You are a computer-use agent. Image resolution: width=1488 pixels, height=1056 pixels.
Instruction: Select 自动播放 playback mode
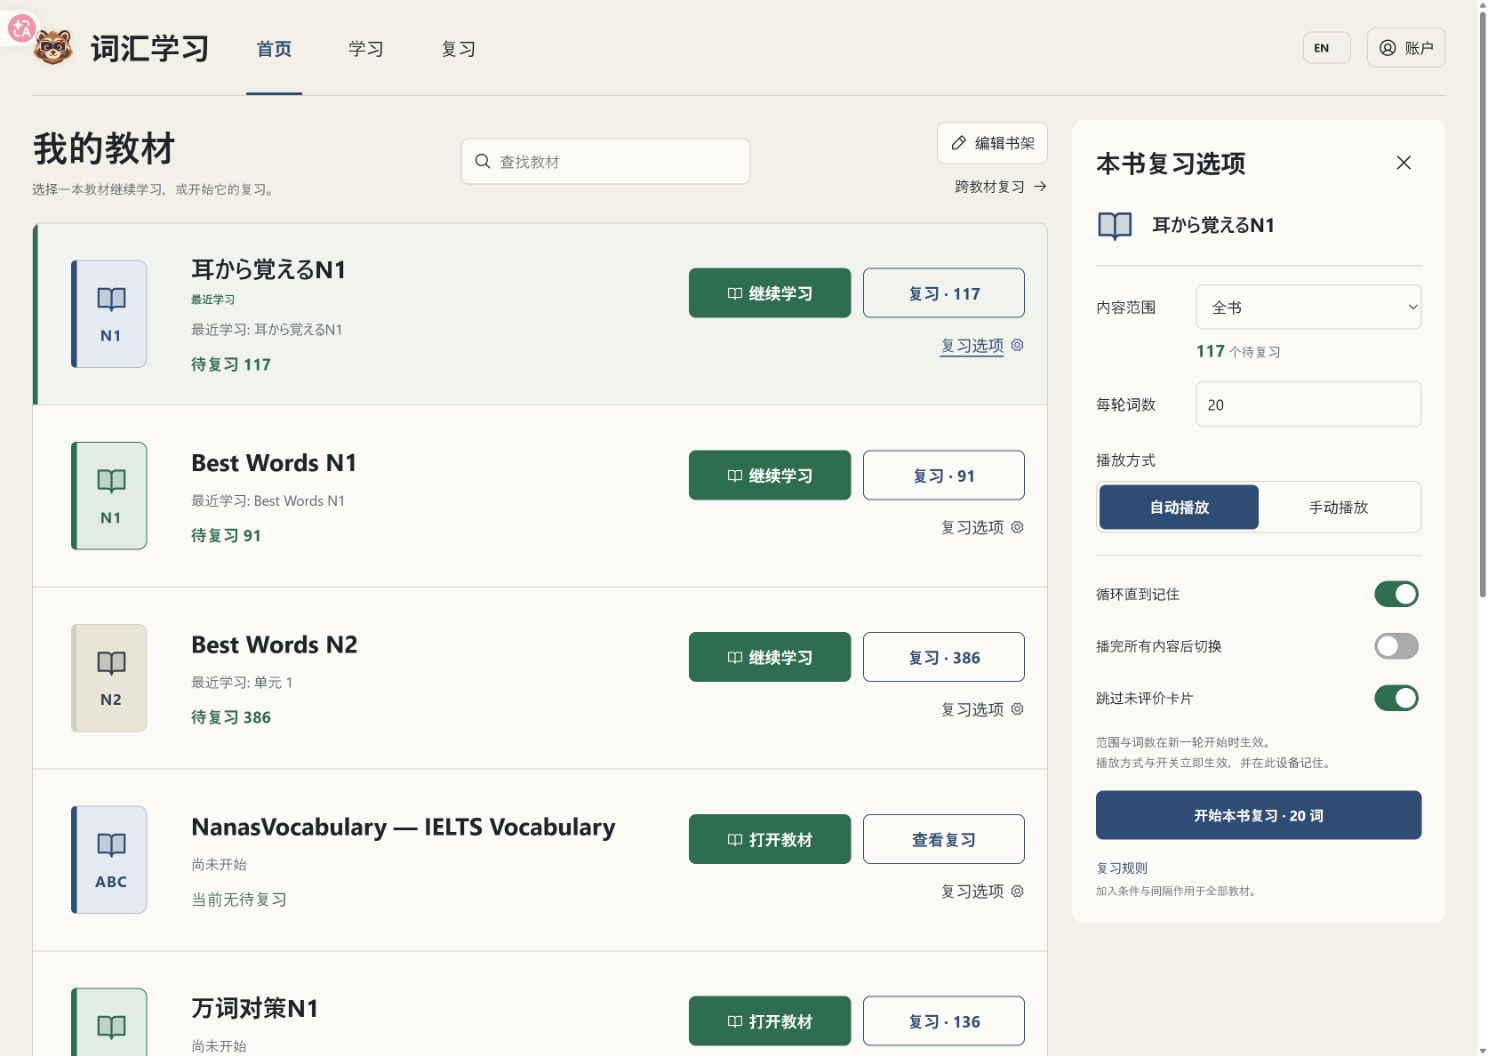(x=1179, y=507)
